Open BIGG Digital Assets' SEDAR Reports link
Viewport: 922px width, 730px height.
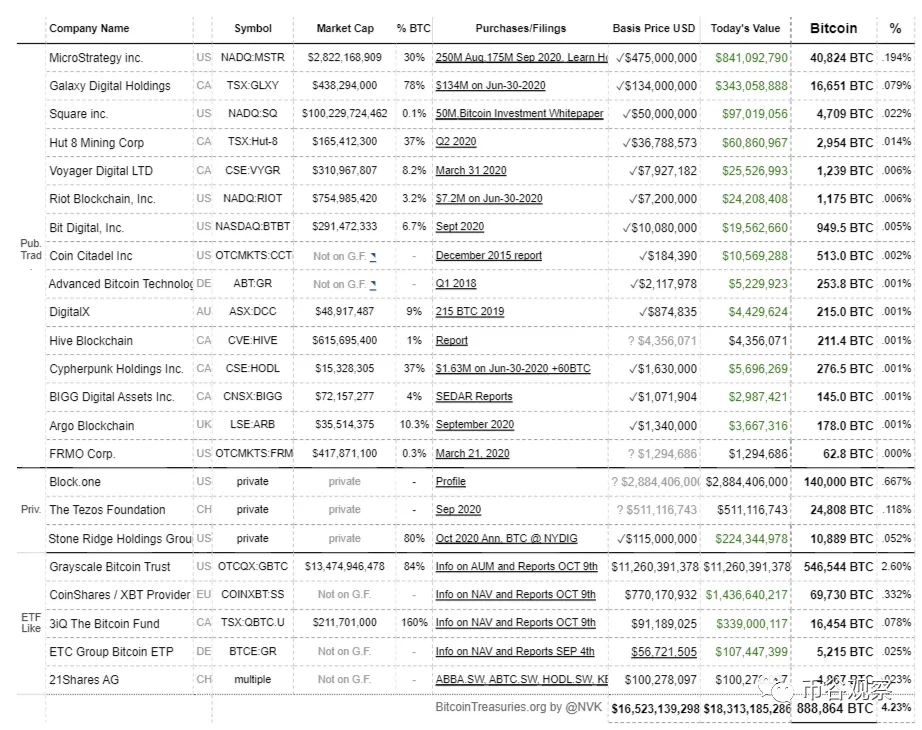click(474, 396)
